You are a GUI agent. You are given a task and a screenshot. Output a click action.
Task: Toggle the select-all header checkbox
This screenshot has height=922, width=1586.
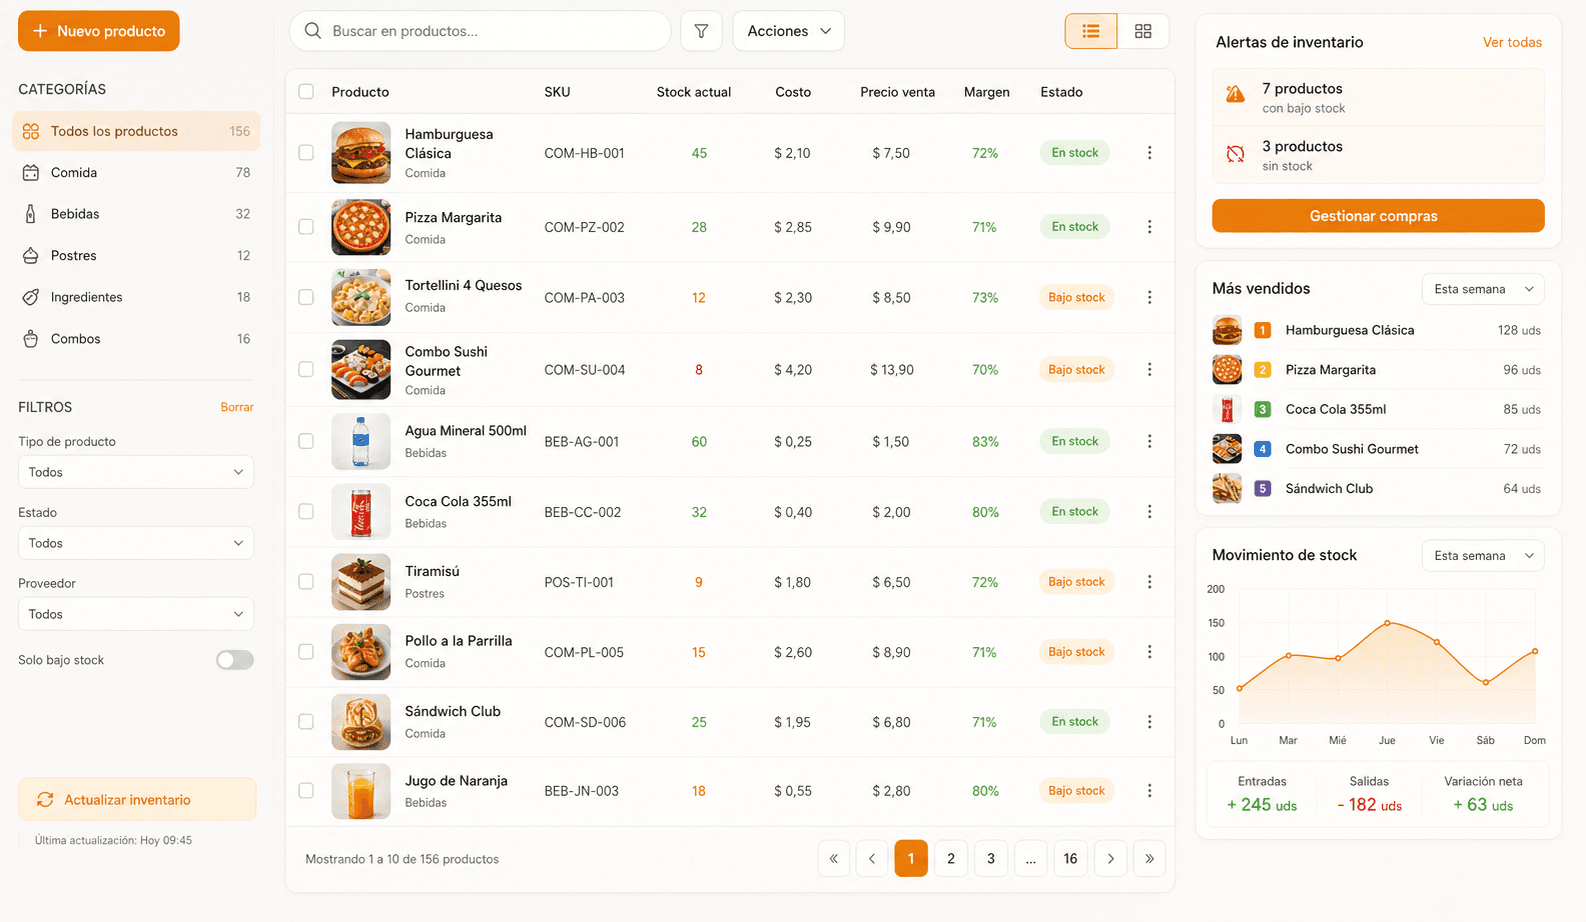click(306, 92)
